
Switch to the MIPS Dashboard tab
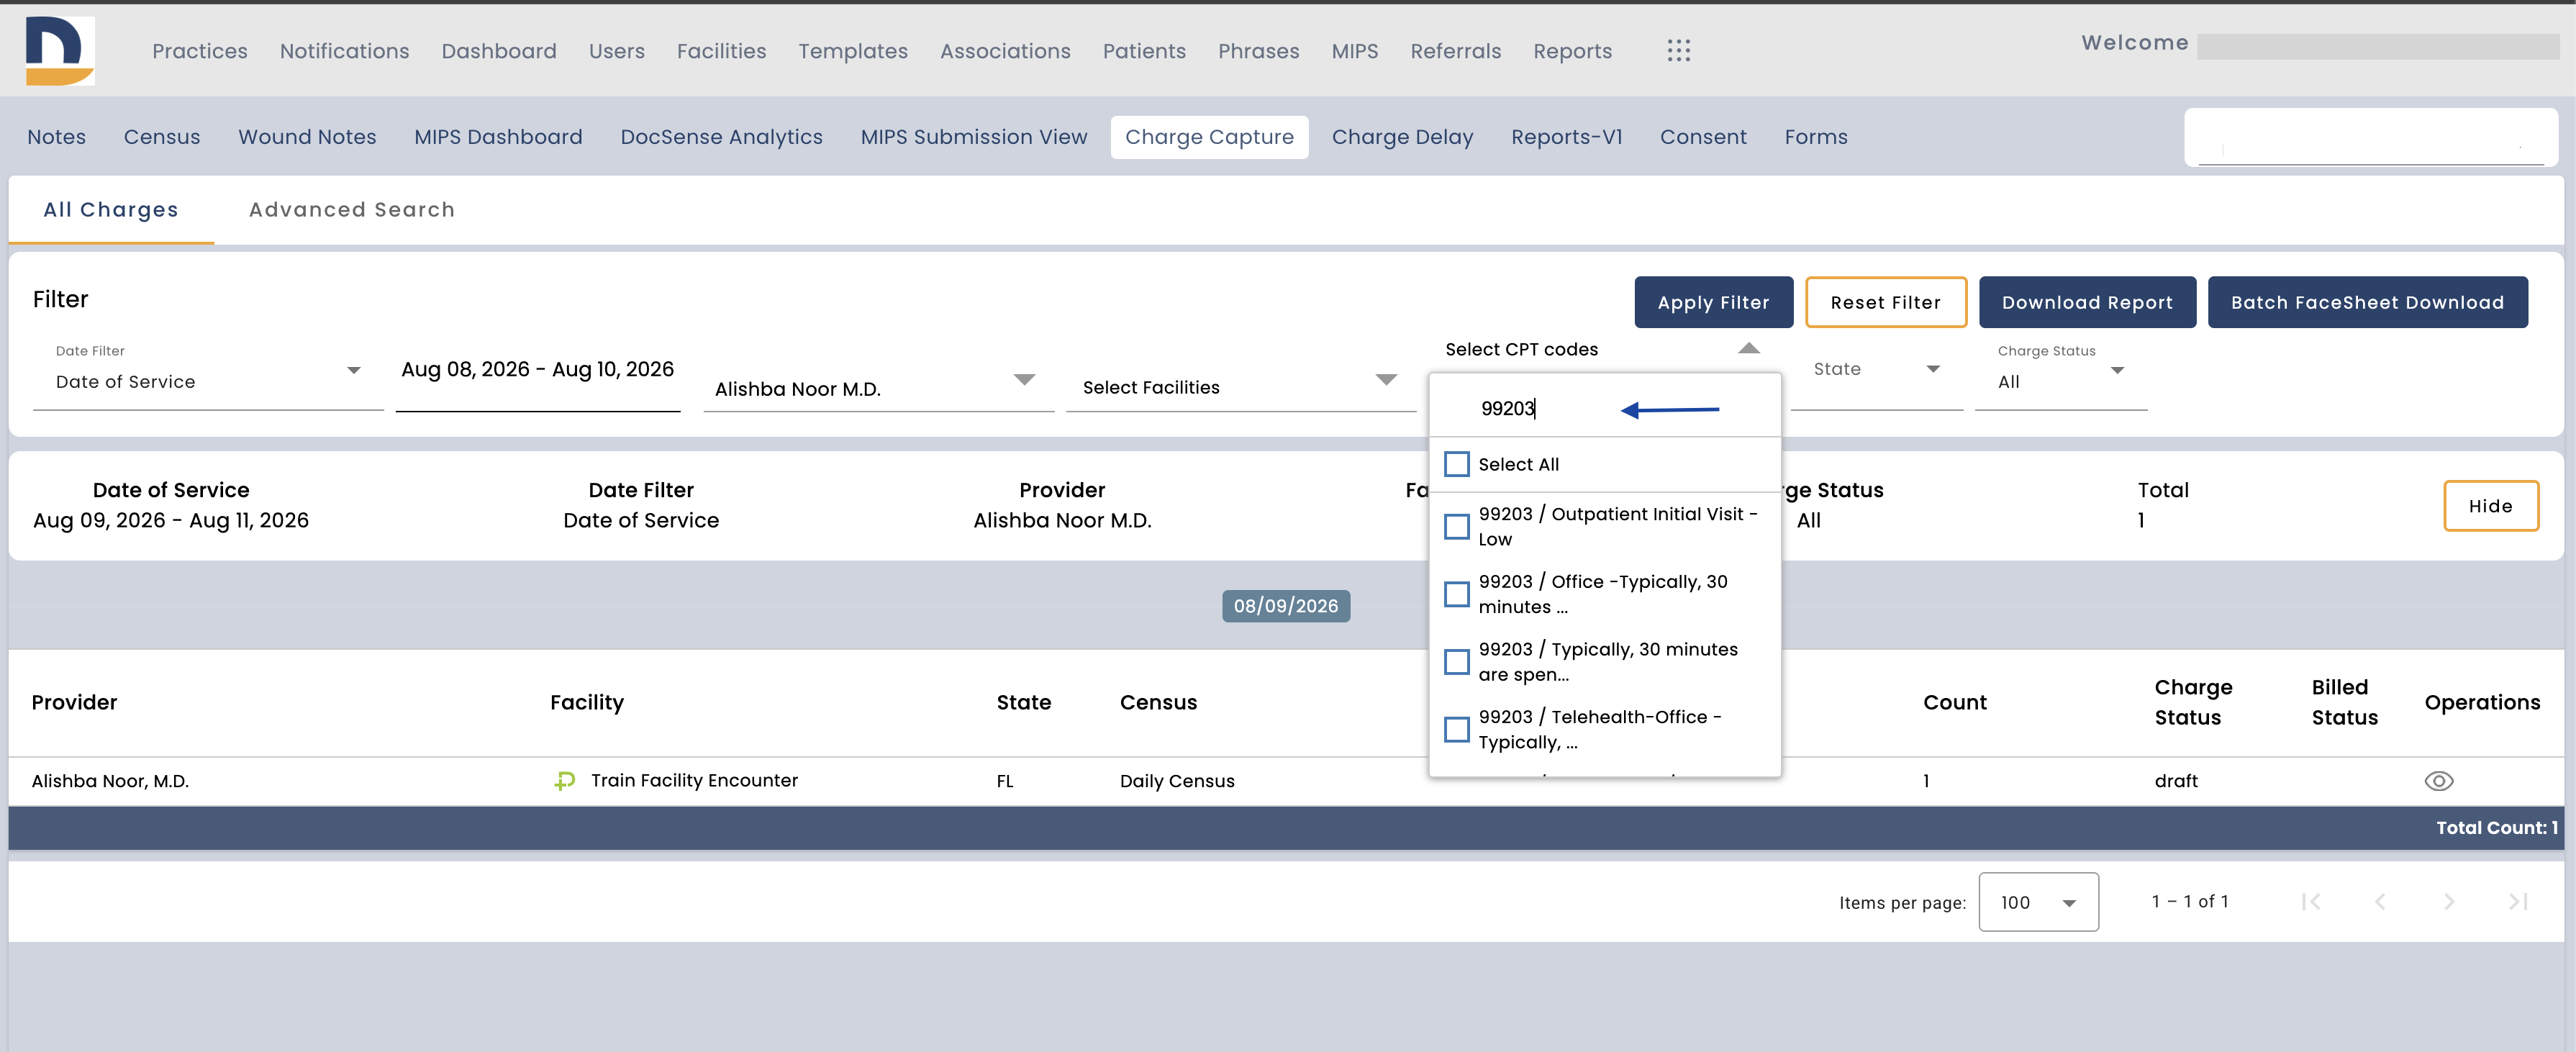[498, 137]
